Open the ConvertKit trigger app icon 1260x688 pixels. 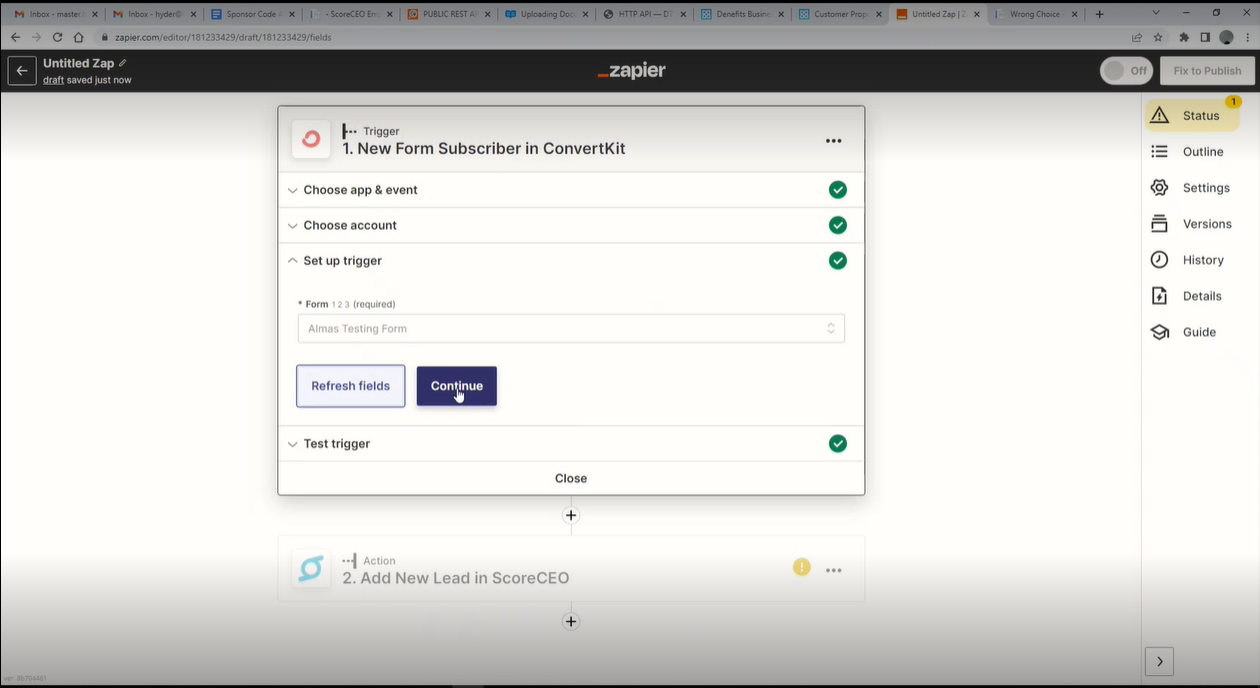[311, 139]
